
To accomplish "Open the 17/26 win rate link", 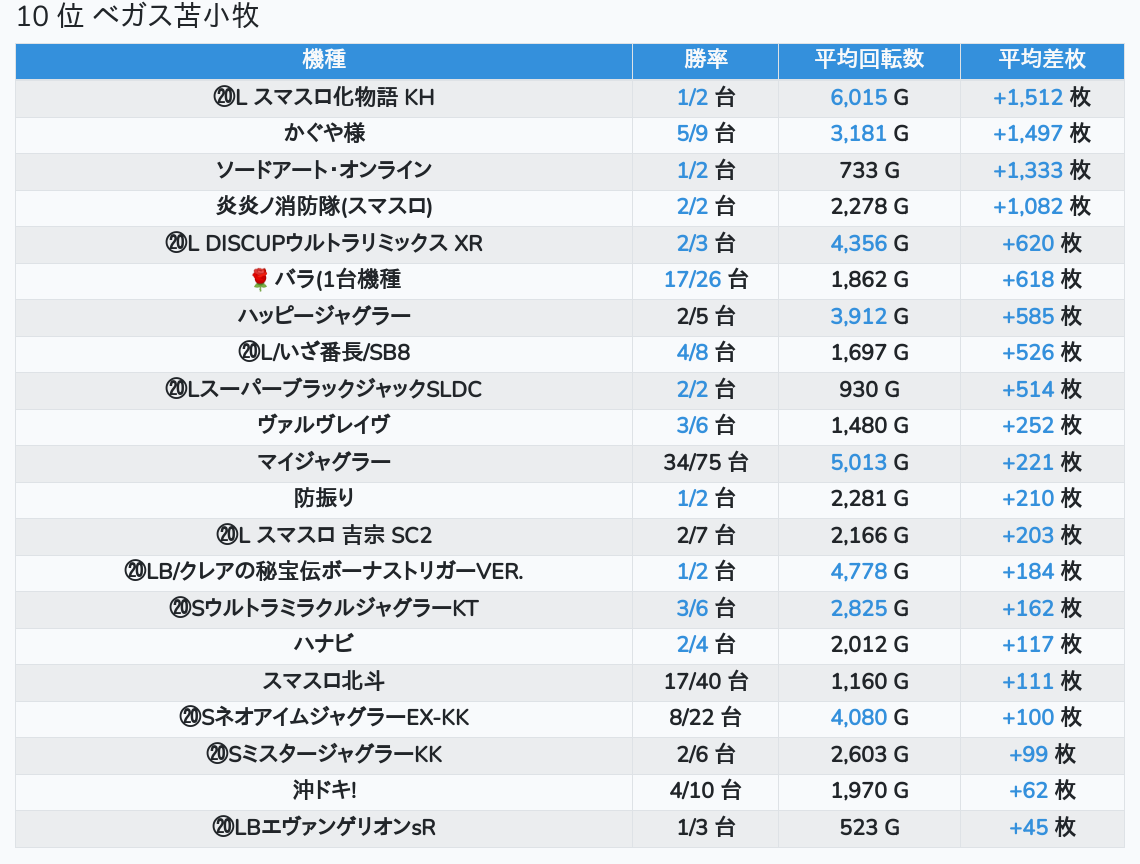I will (692, 280).
